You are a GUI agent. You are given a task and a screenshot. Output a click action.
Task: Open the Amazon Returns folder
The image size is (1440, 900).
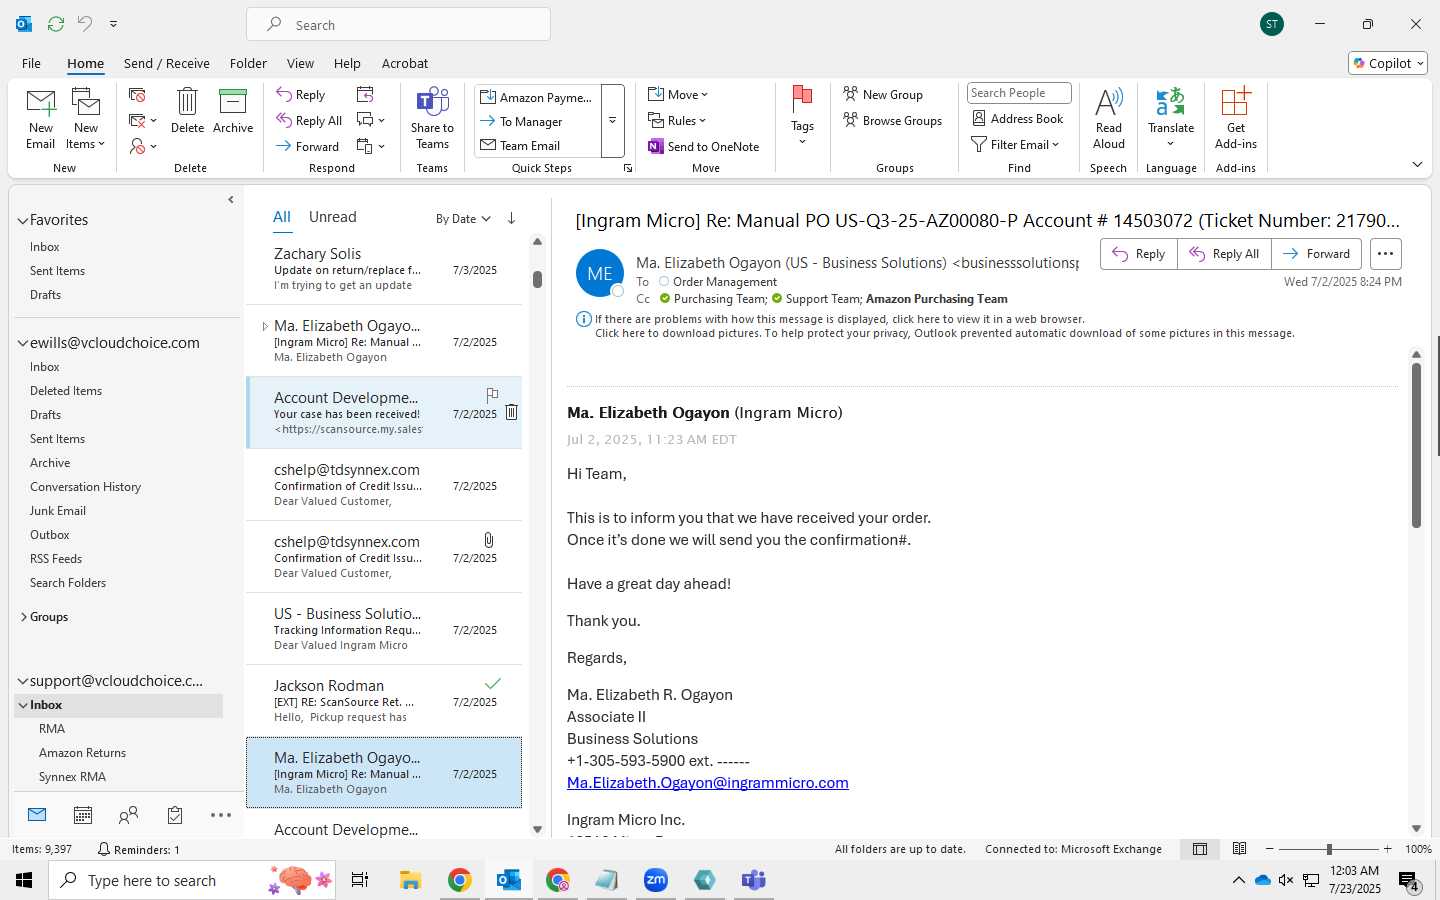click(82, 753)
